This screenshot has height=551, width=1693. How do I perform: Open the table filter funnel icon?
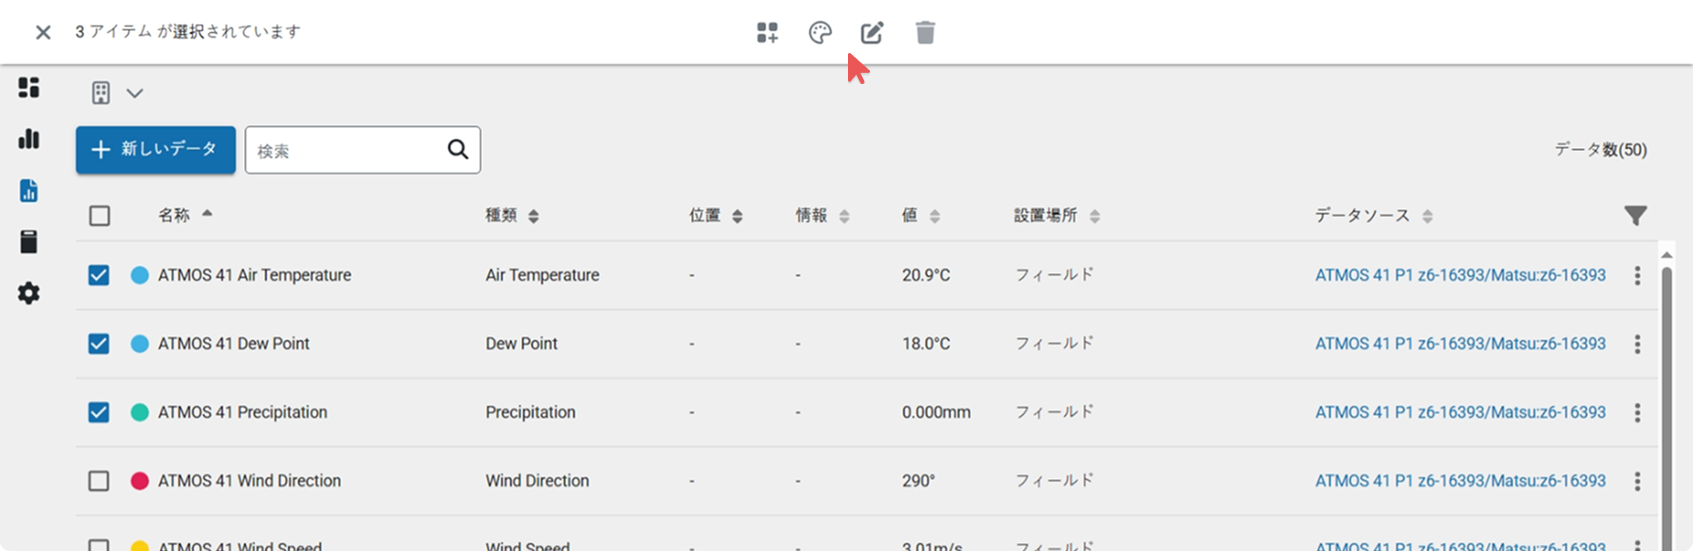click(1635, 215)
